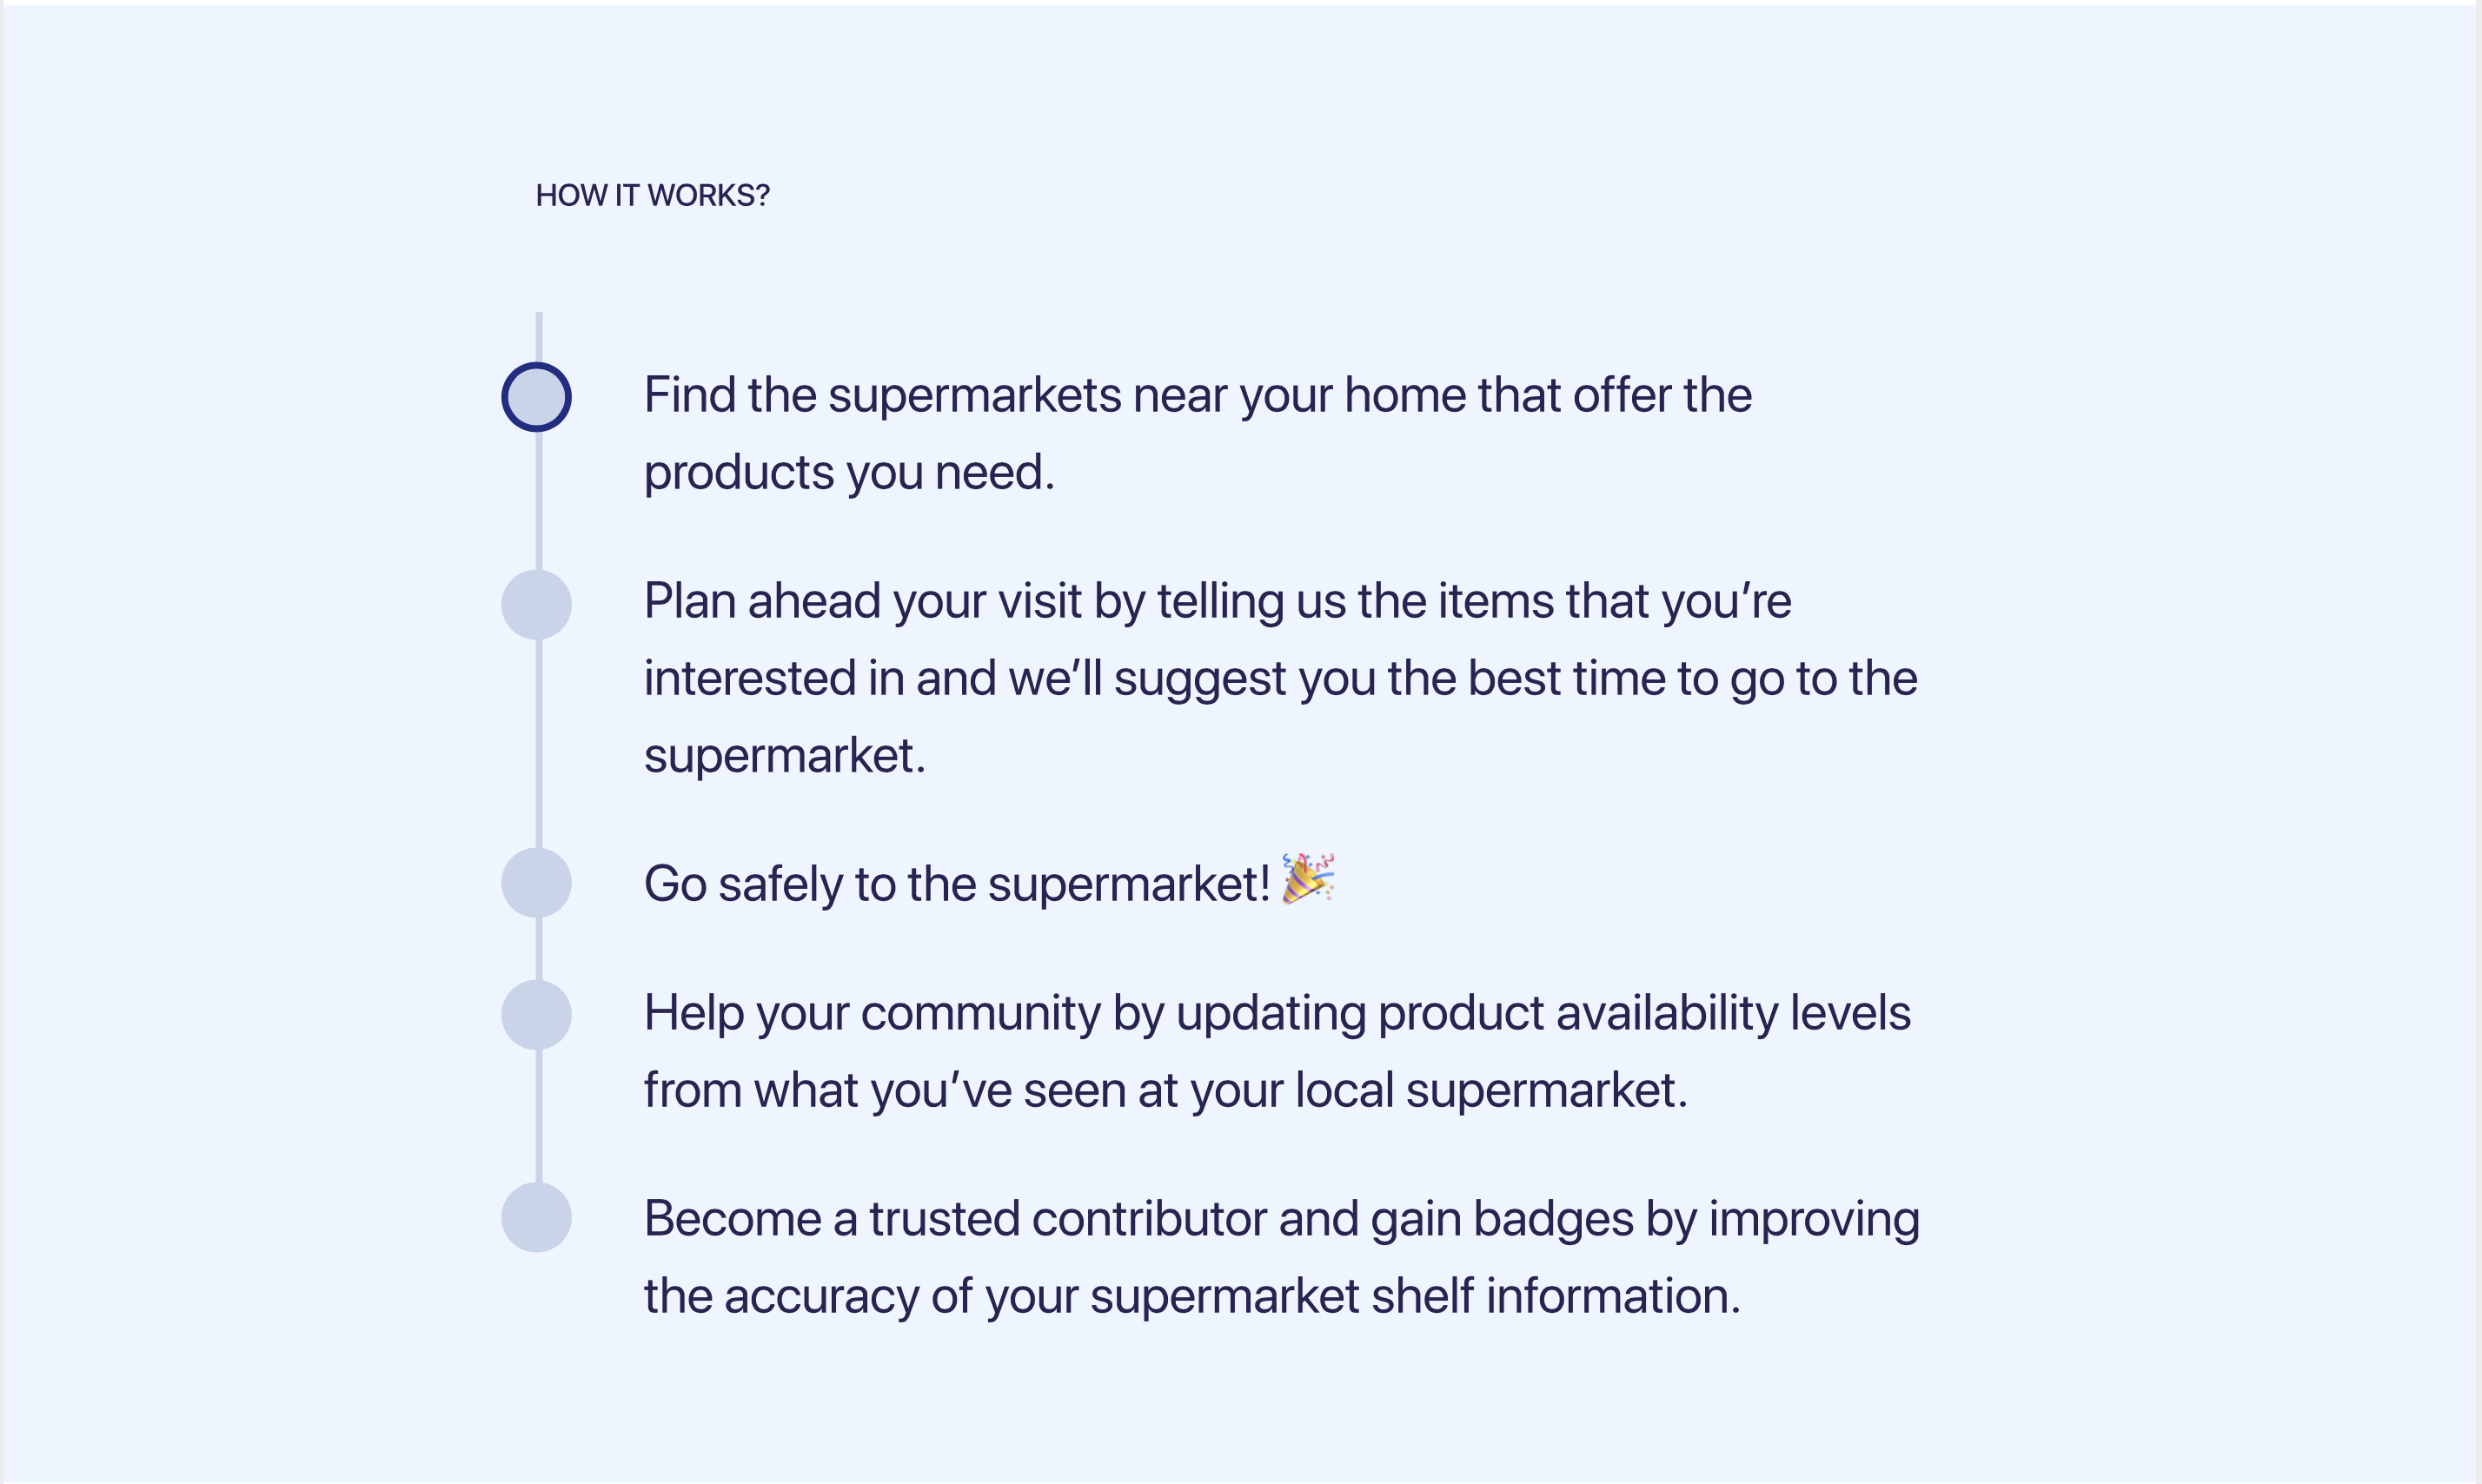Select the fifth step circle beside trusted contributor
The width and height of the screenshot is (2482, 1484).
pos(536,1218)
